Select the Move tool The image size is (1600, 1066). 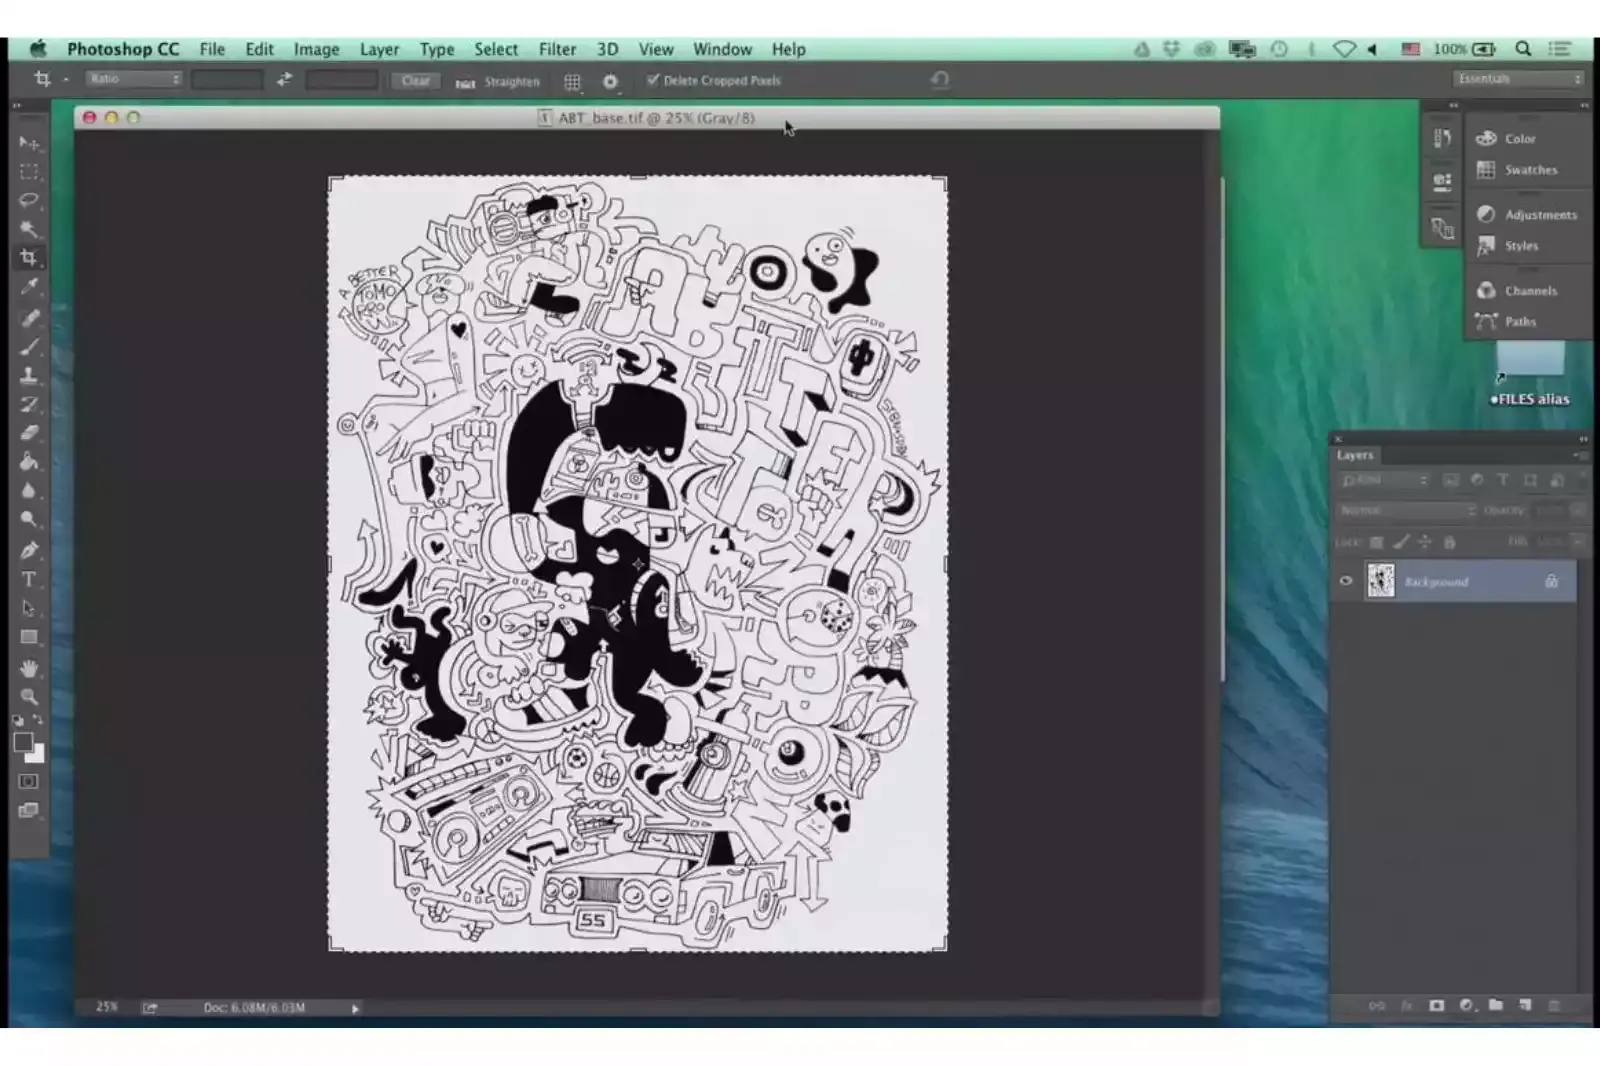coord(29,143)
